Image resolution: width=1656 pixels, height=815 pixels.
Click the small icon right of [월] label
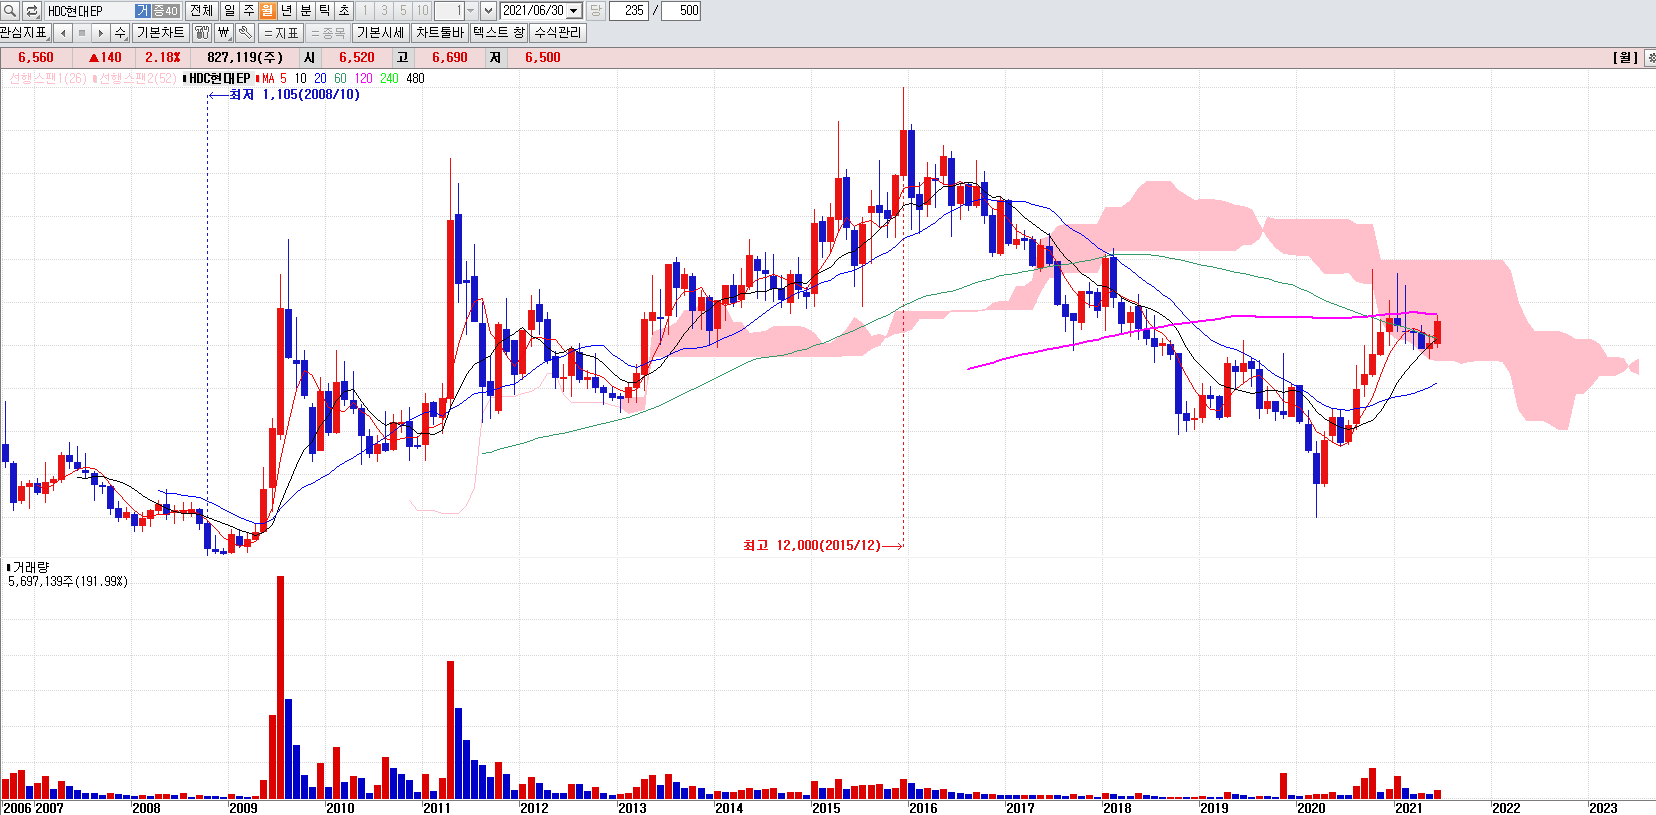coord(1650,58)
